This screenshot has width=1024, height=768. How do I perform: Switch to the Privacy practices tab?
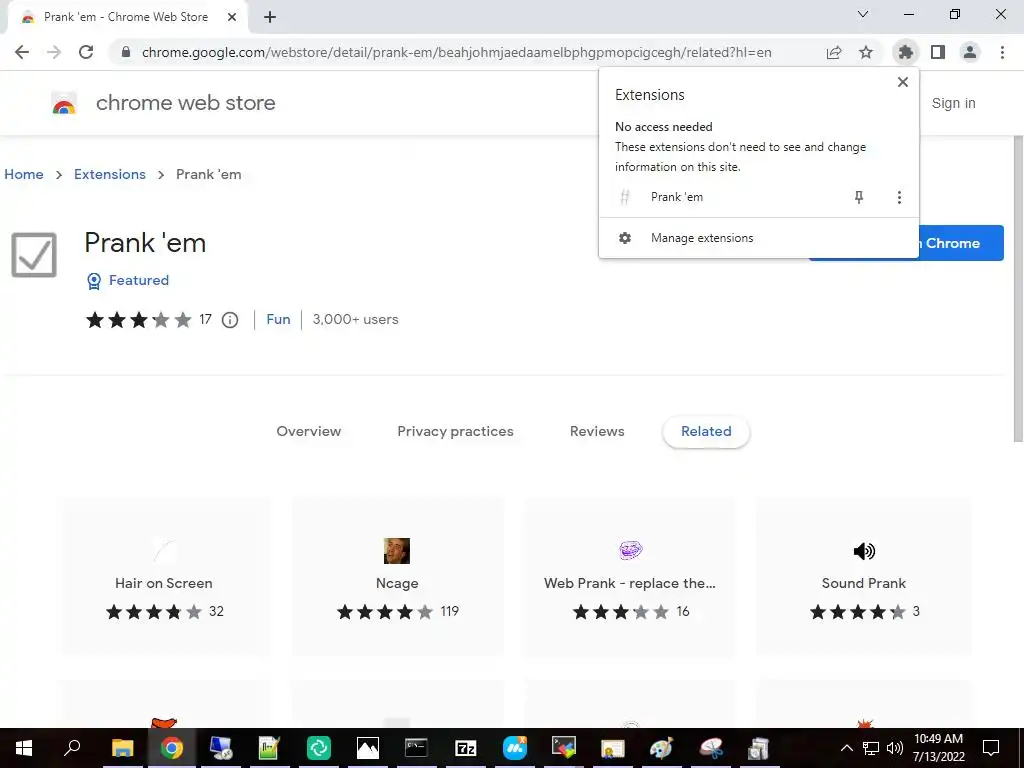coord(455,431)
